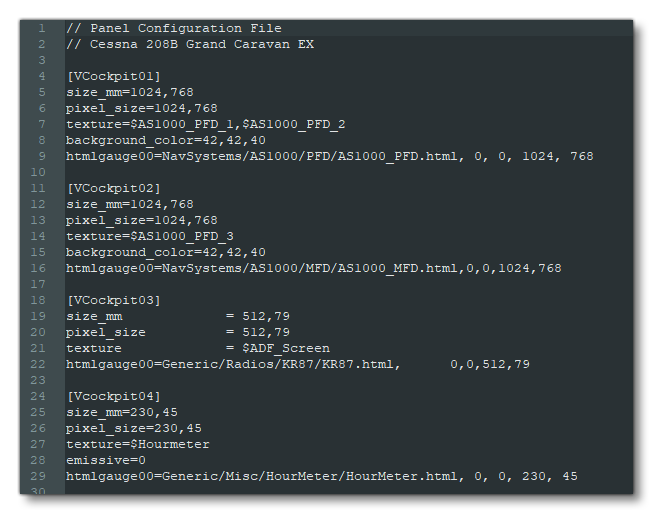This screenshot has width=653, height=514.
Task: Click the KR87.html gauge line
Action: click(x=297, y=364)
